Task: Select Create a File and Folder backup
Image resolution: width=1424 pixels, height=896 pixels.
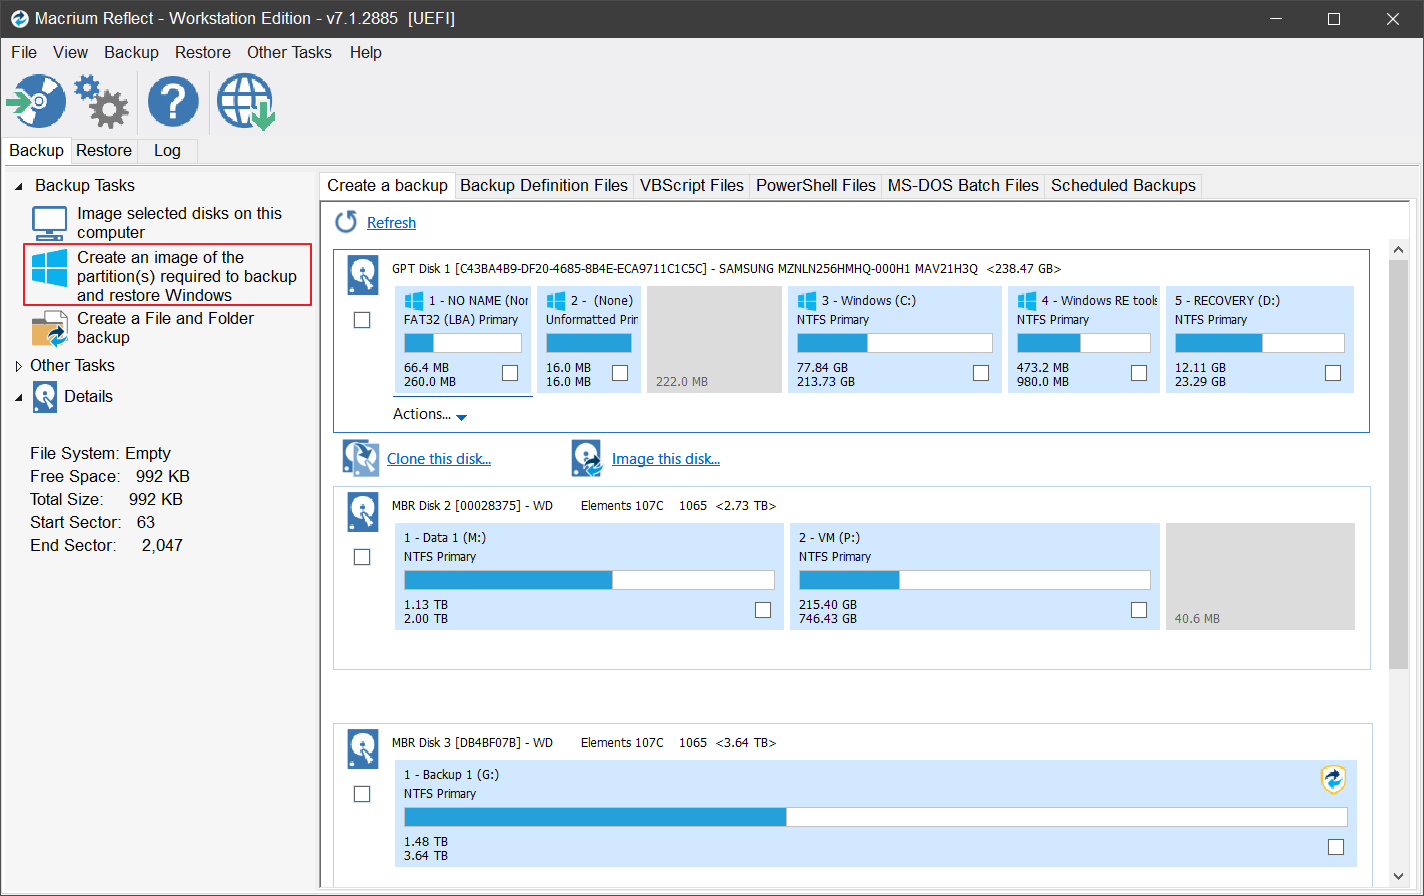Action: (x=166, y=328)
